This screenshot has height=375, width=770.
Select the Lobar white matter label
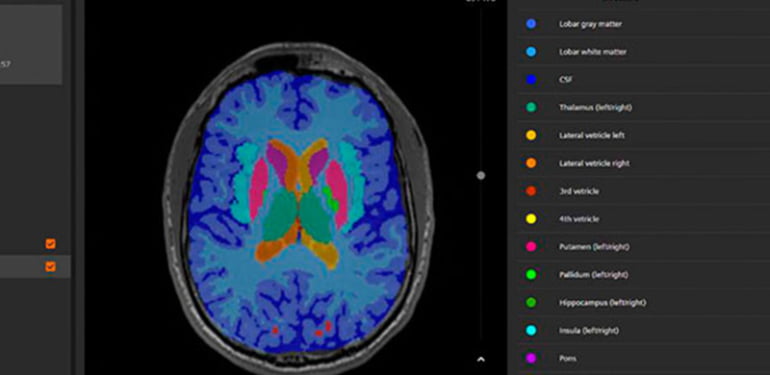pos(593,52)
